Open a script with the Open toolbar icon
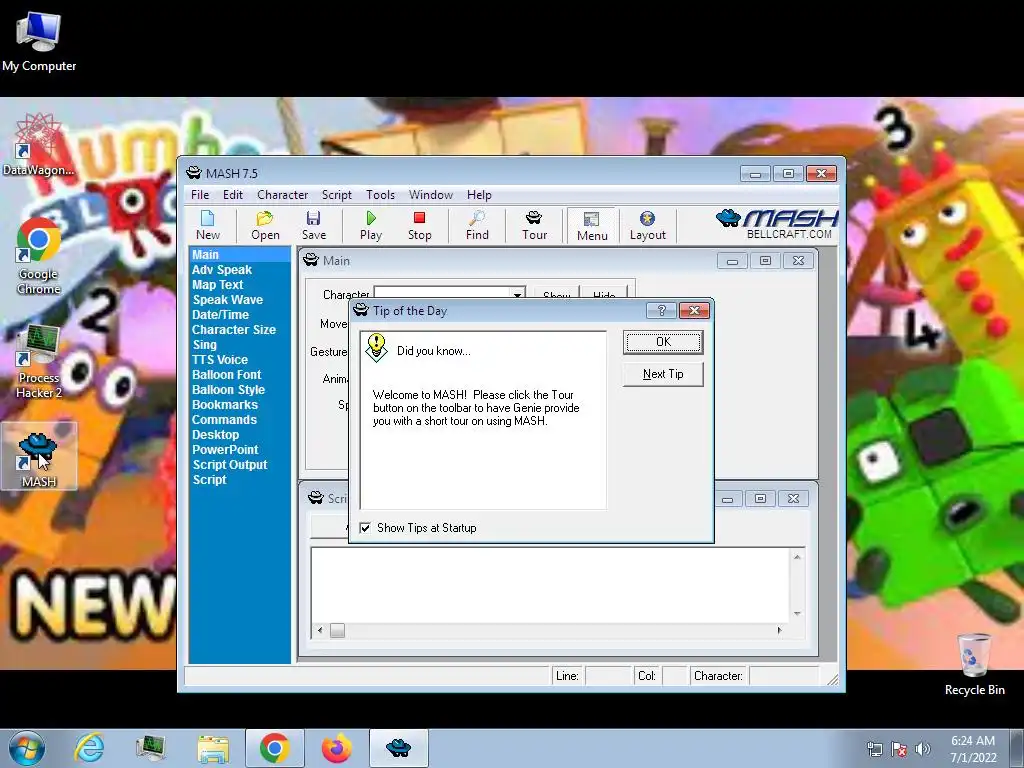The height and width of the screenshot is (768, 1024). 265,226
